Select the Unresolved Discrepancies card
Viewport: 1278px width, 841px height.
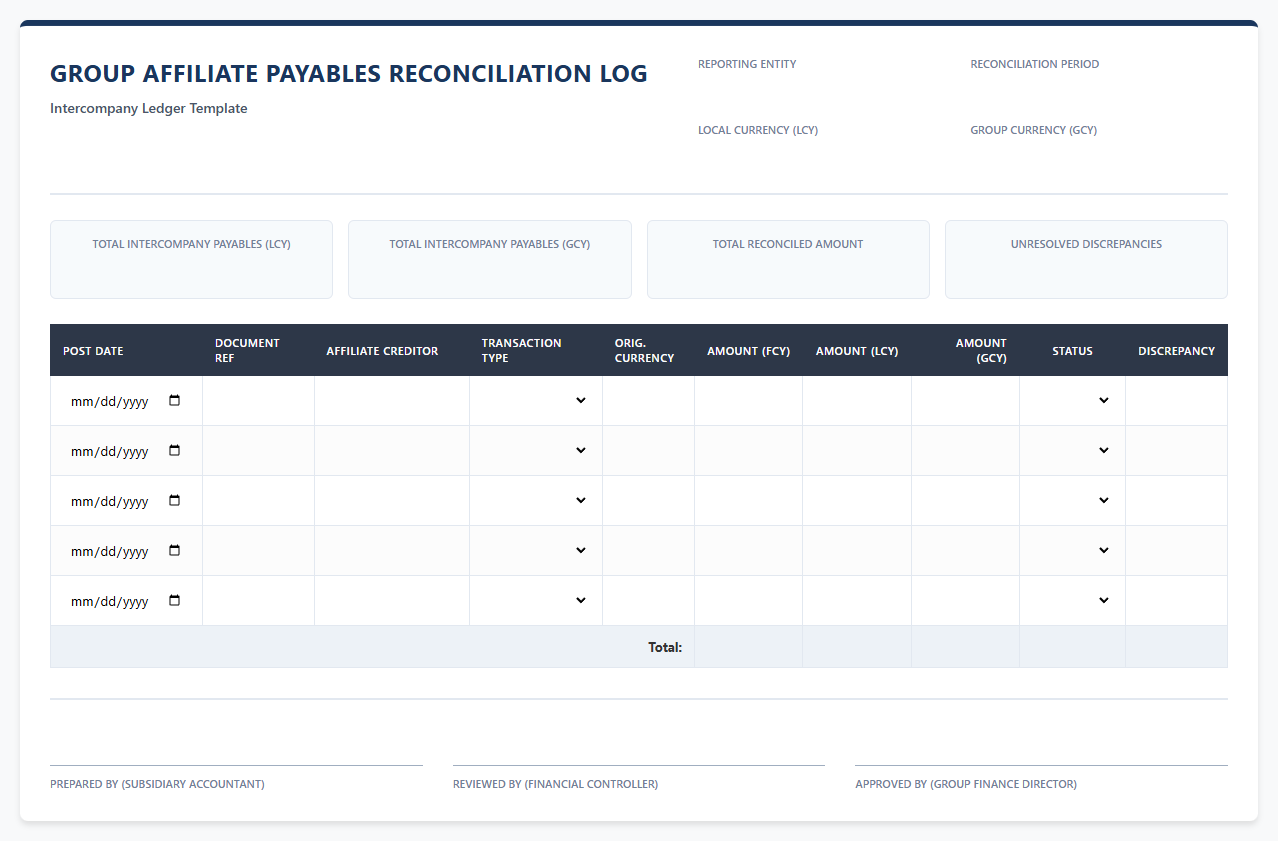[x=1086, y=259]
